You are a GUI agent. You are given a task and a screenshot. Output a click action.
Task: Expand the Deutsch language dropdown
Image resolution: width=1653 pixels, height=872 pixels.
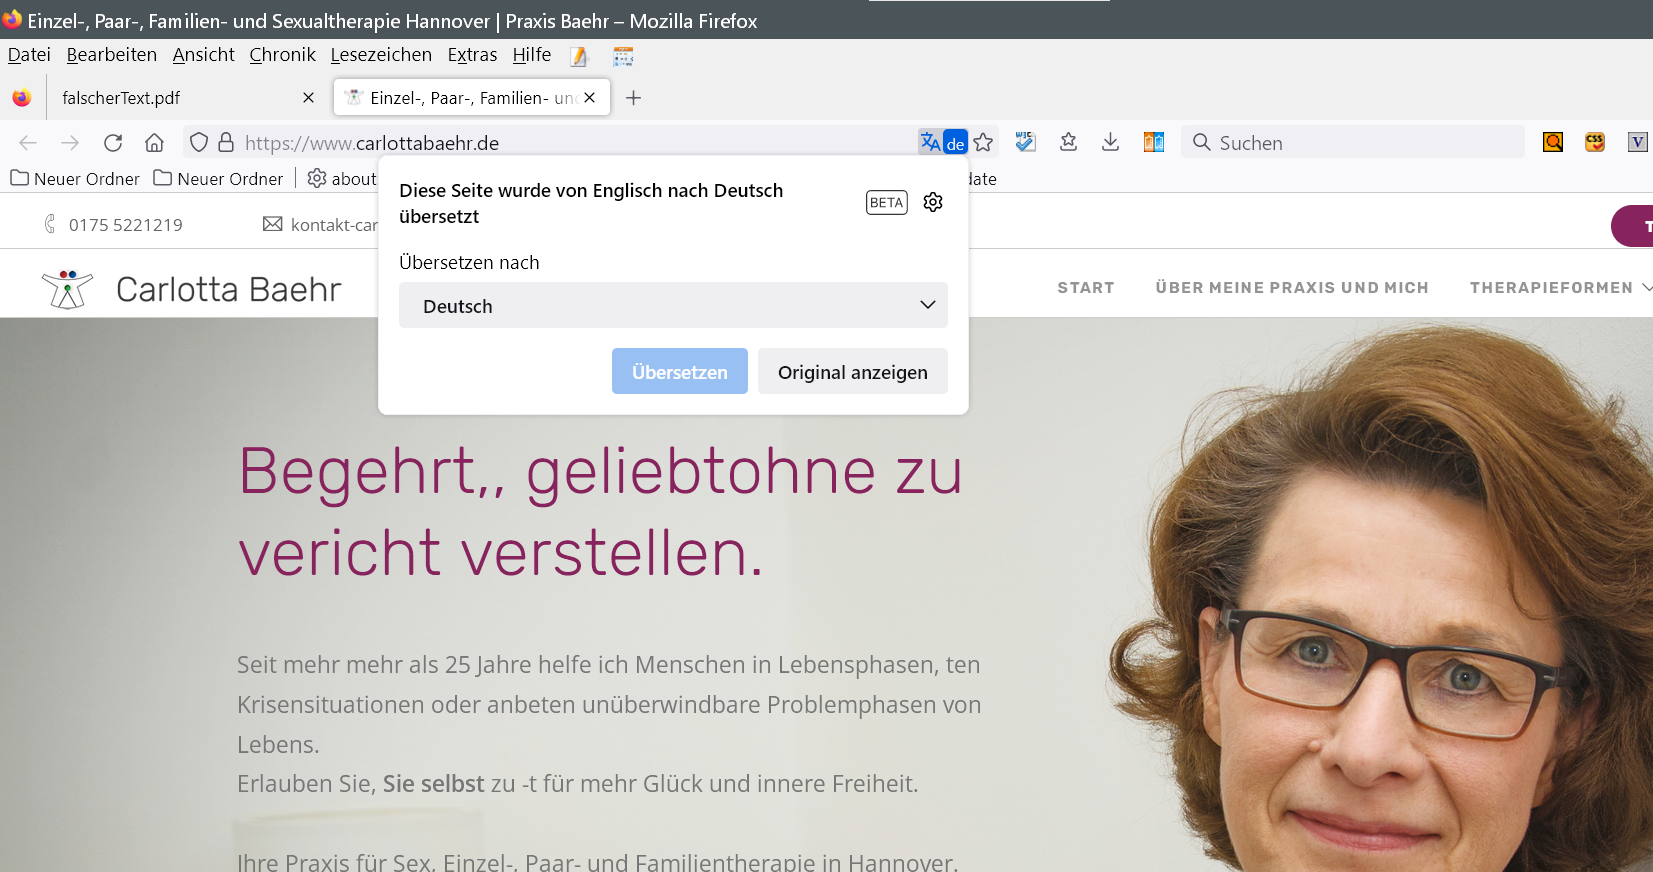[x=672, y=306]
